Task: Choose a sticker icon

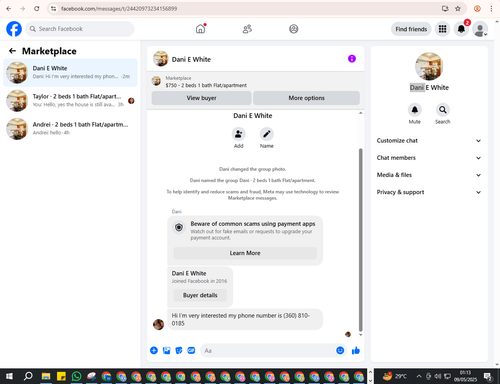Action: [179, 350]
